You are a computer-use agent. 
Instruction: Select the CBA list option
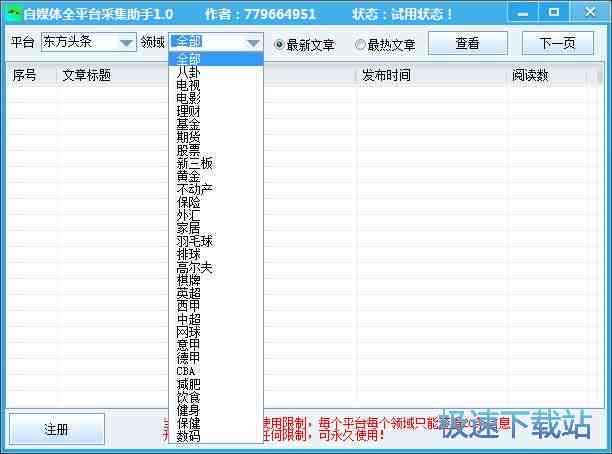click(216, 371)
